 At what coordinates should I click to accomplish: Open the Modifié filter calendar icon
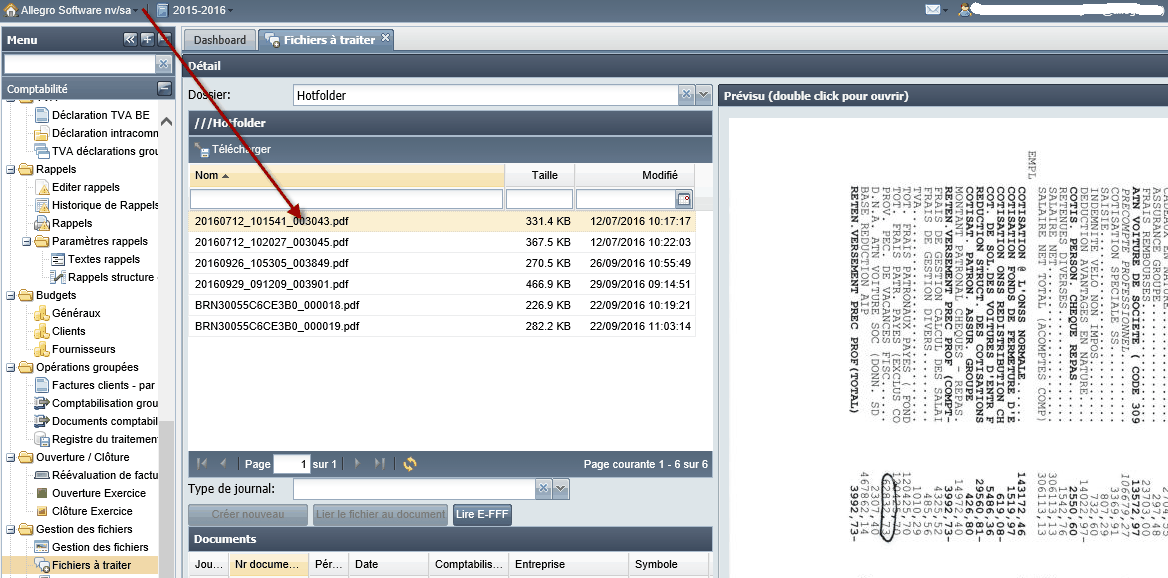click(x=683, y=199)
